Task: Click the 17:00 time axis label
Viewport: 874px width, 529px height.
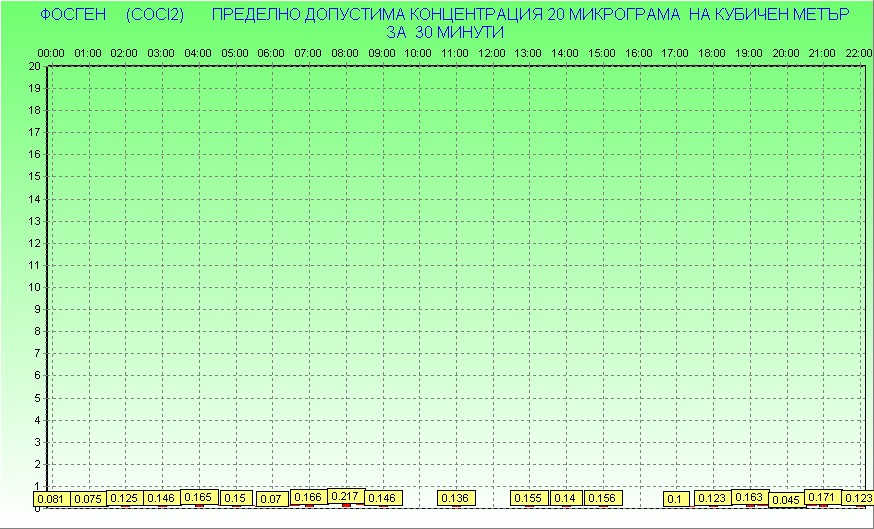Action: pyautogui.click(x=674, y=53)
